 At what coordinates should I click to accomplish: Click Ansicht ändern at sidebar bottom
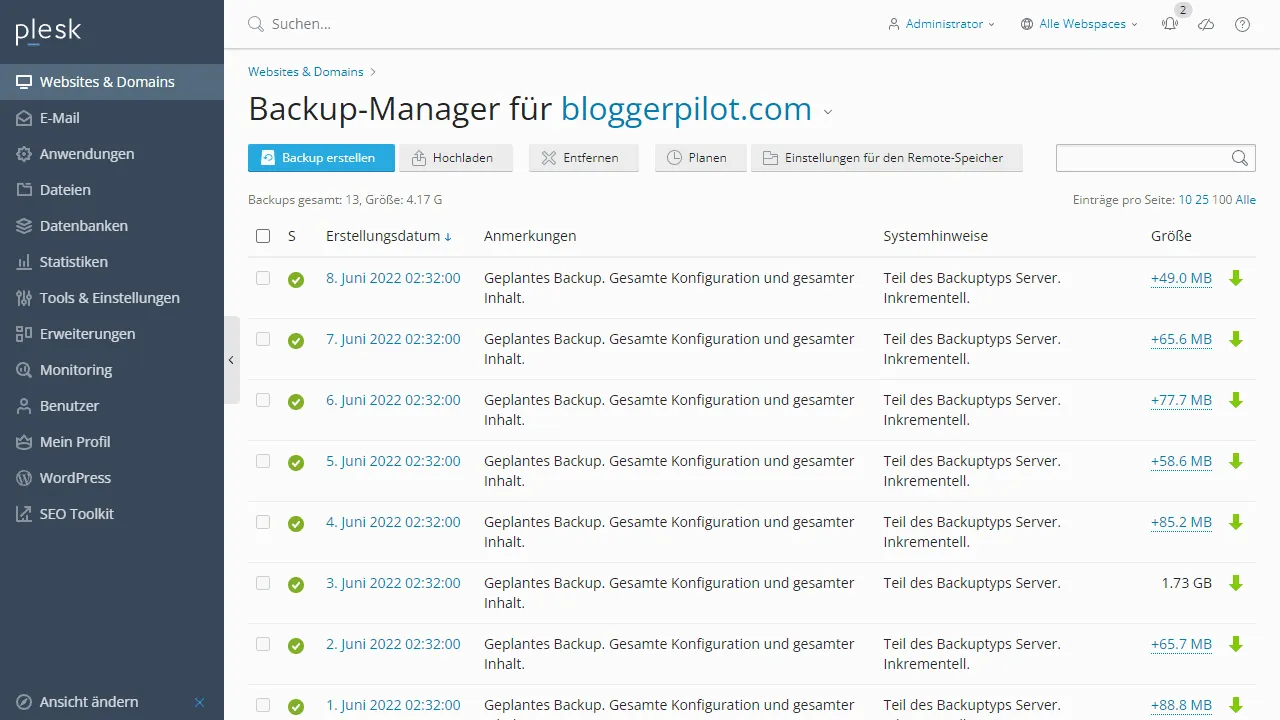[89, 702]
